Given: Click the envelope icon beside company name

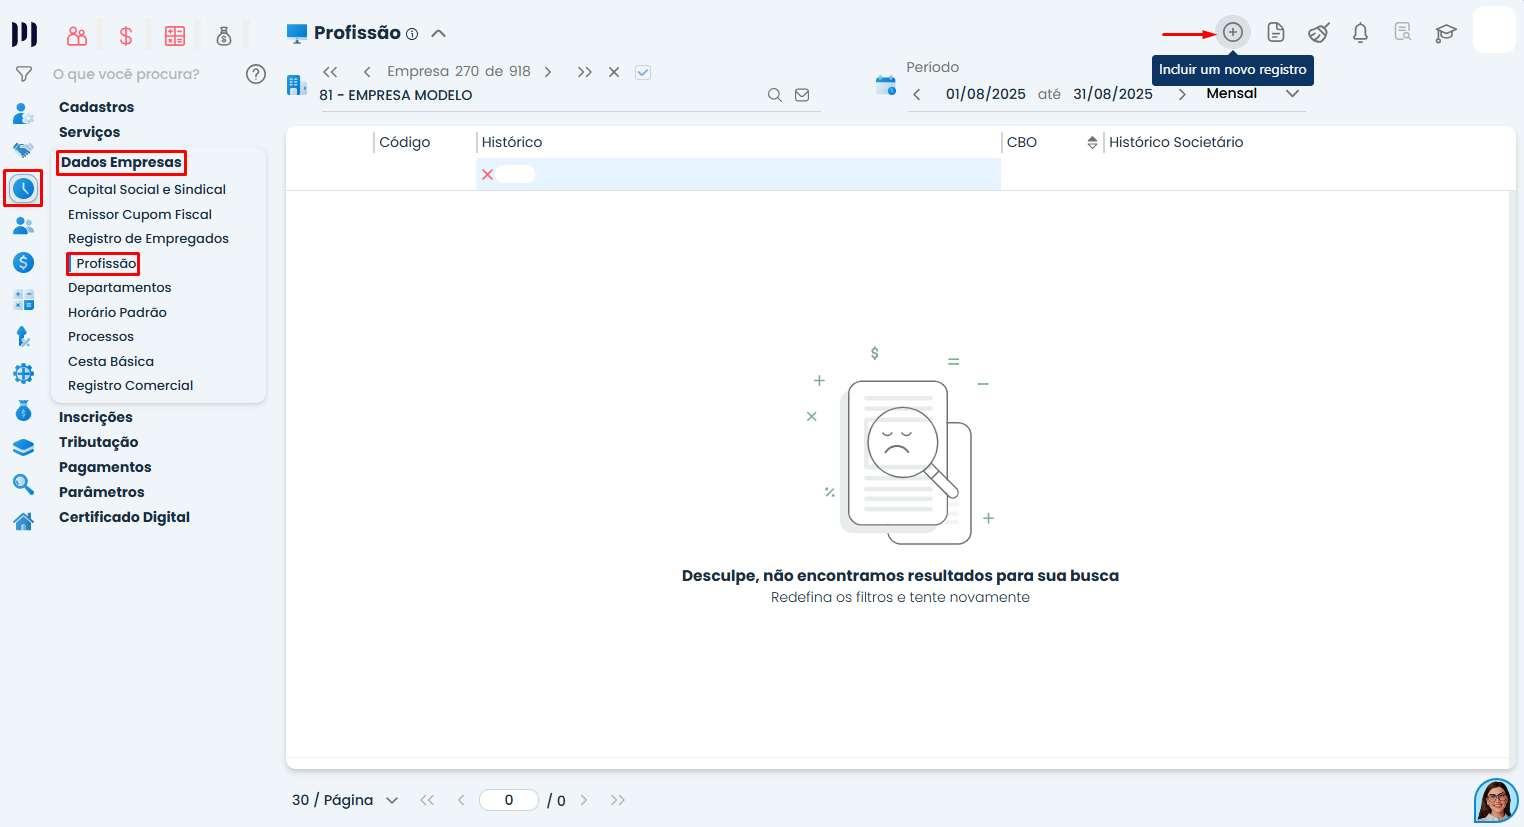Looking at the screenshot, I should [802, 95].
